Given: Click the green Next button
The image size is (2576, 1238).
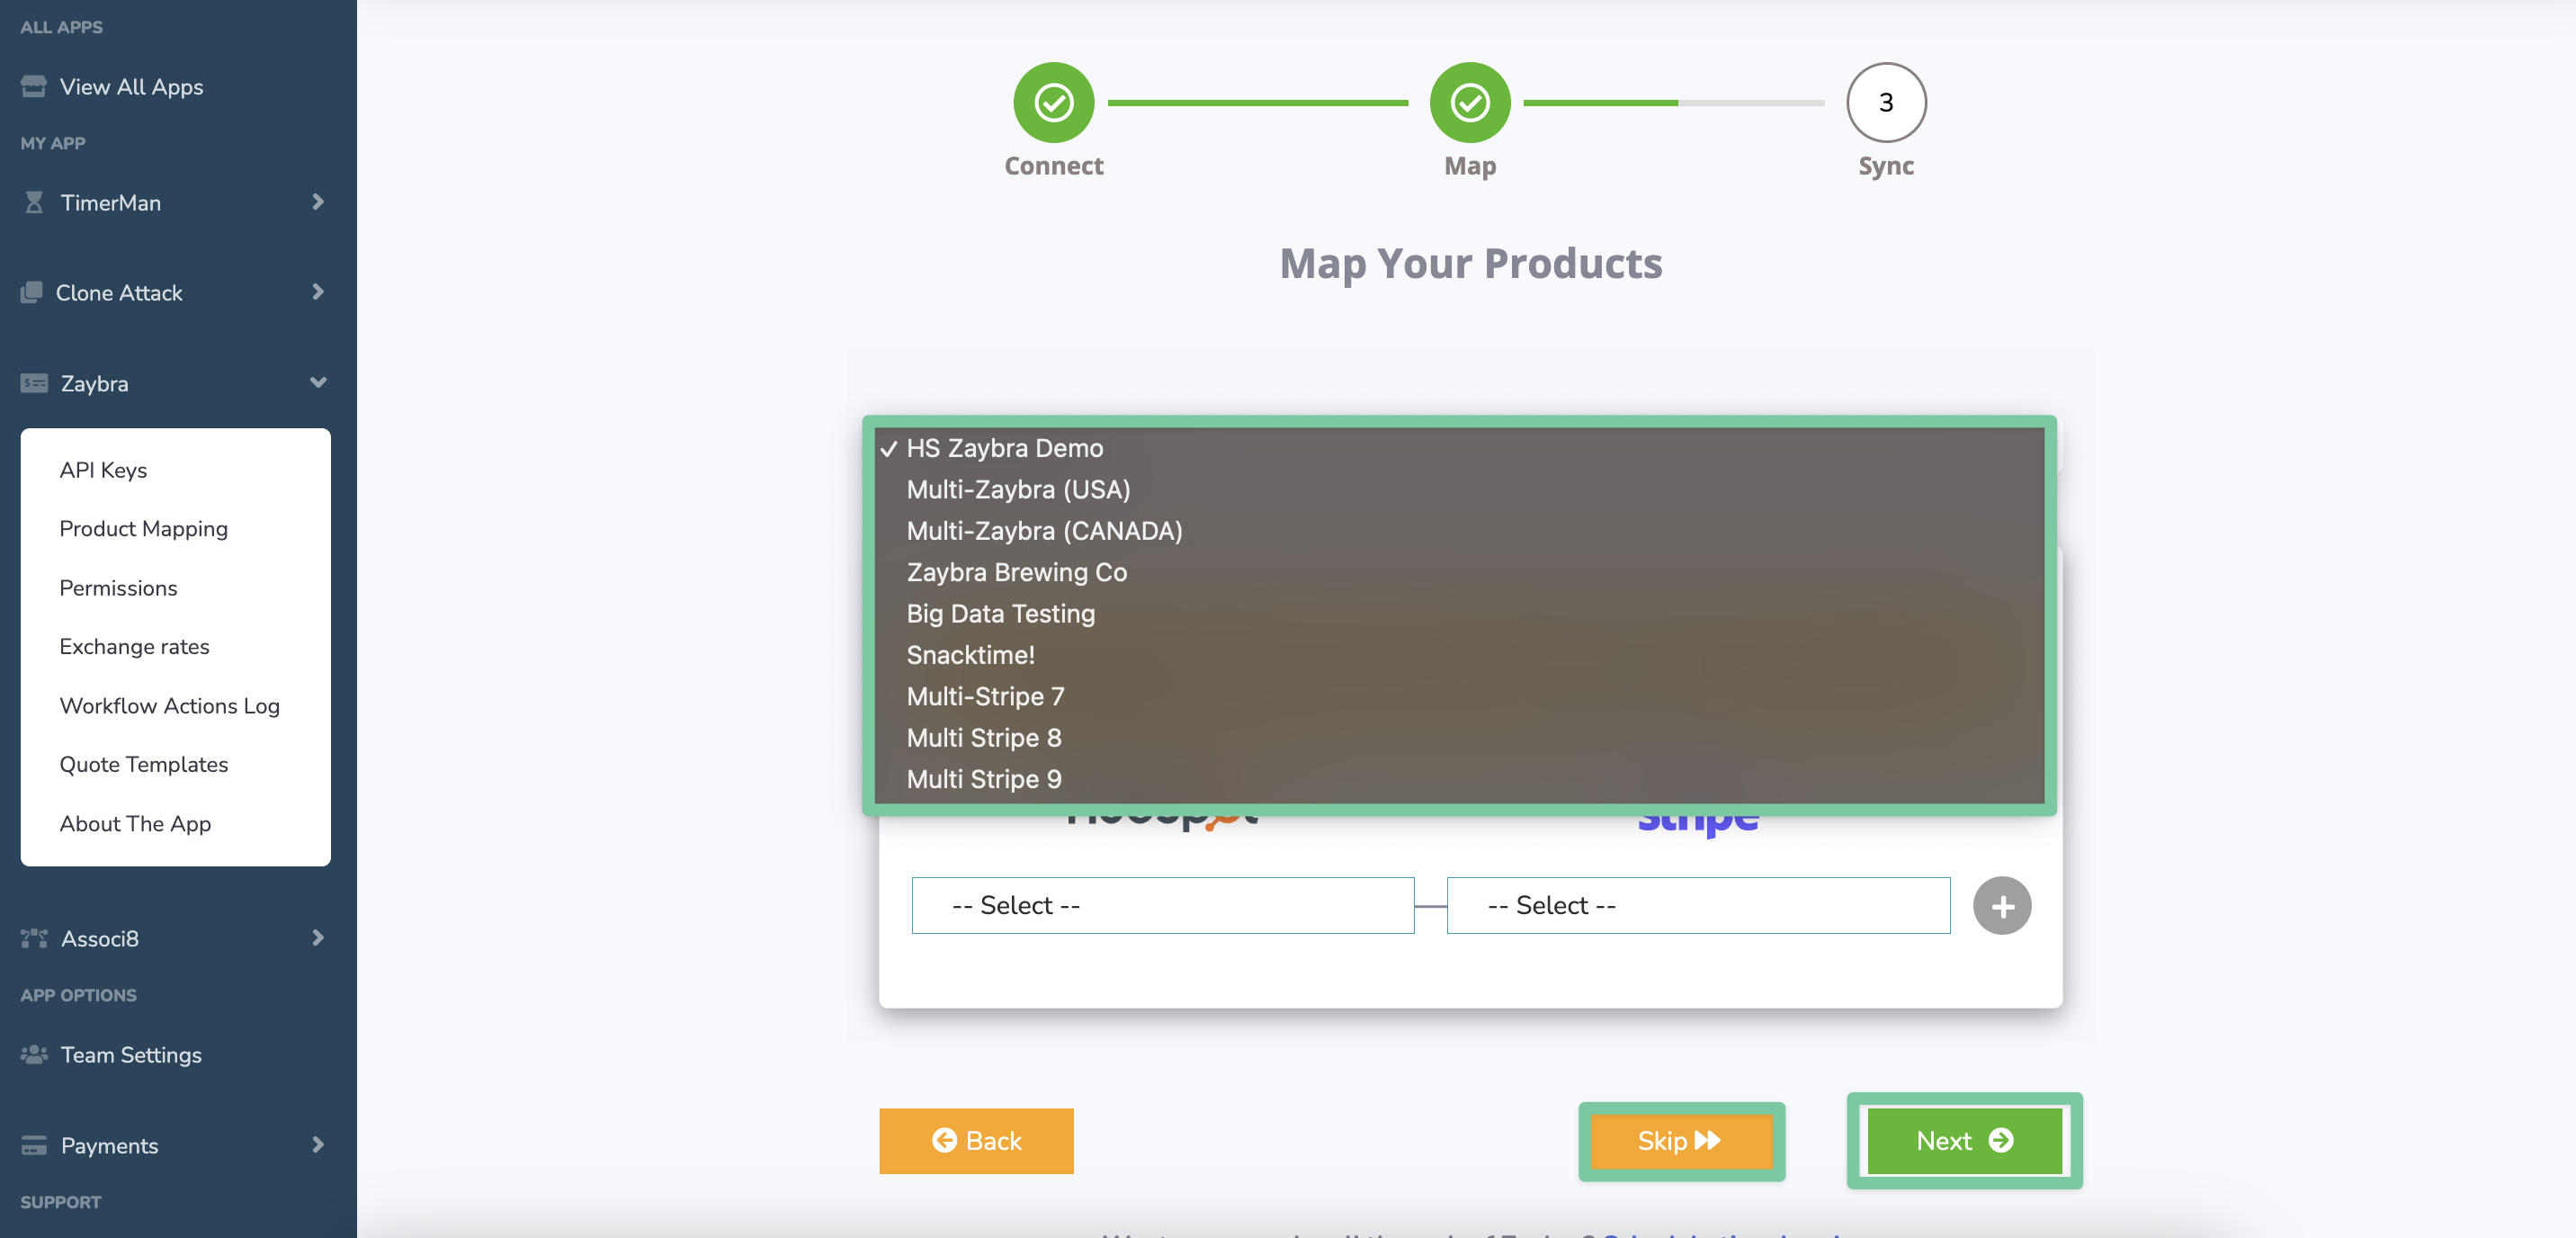Looking at the screenshot, I should [1964, 1141].
